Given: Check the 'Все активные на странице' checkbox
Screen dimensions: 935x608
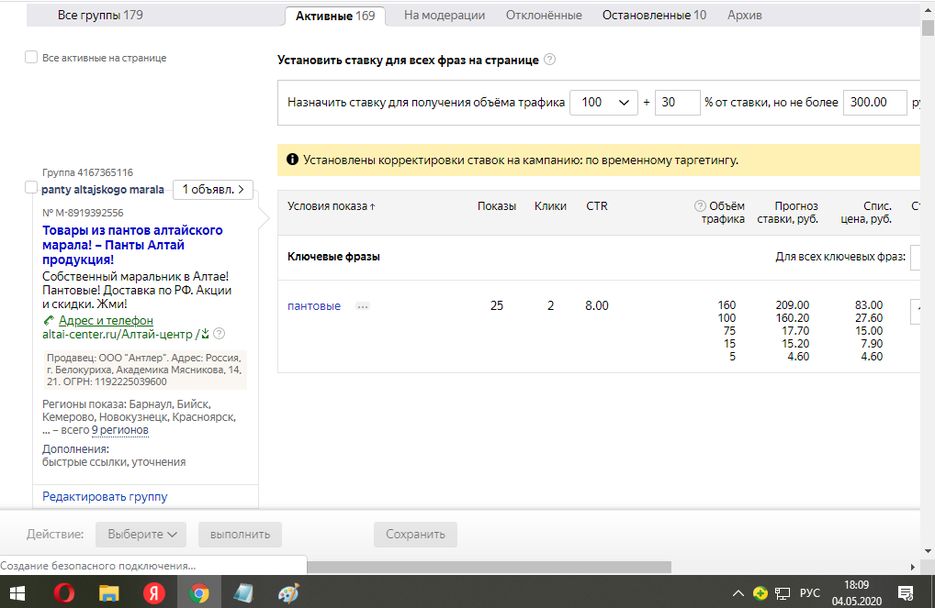Looking at the screenshot, I should click(x=31, y=58).
